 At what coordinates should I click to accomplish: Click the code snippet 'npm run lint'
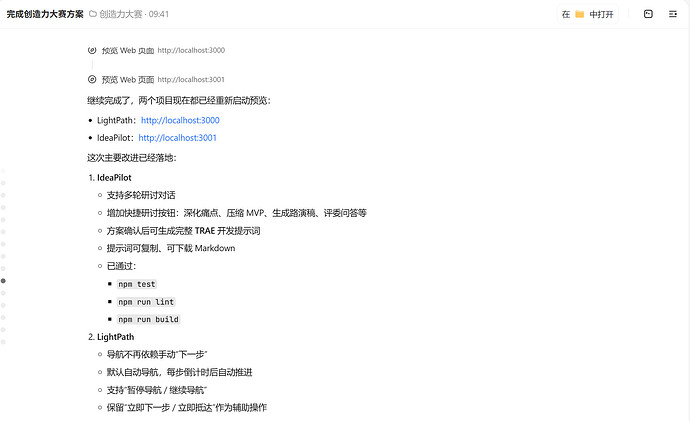tap(146, 302)
